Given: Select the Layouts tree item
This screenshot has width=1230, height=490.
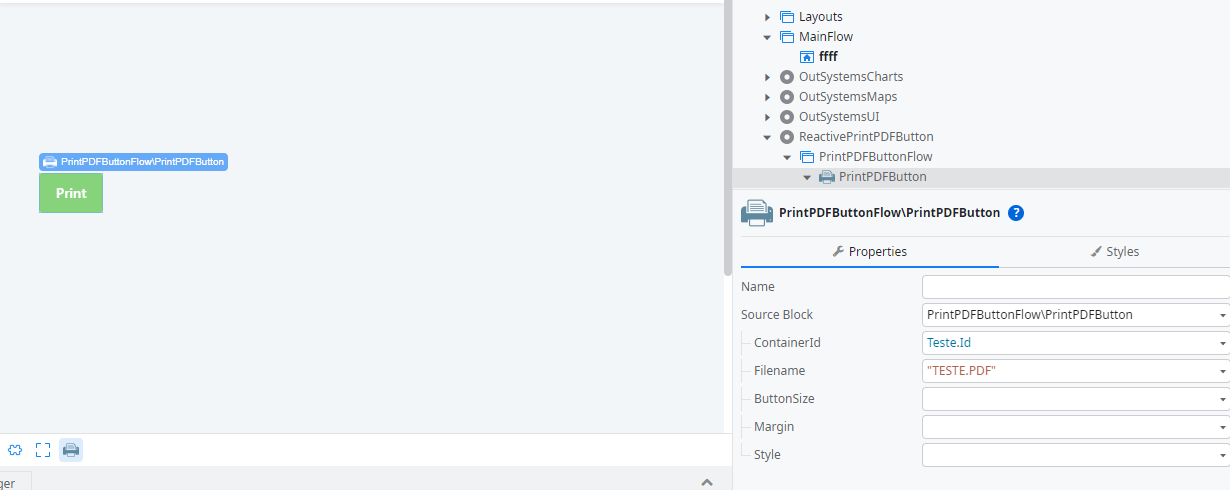Looking at the screenshot, I should coord(821,17).
